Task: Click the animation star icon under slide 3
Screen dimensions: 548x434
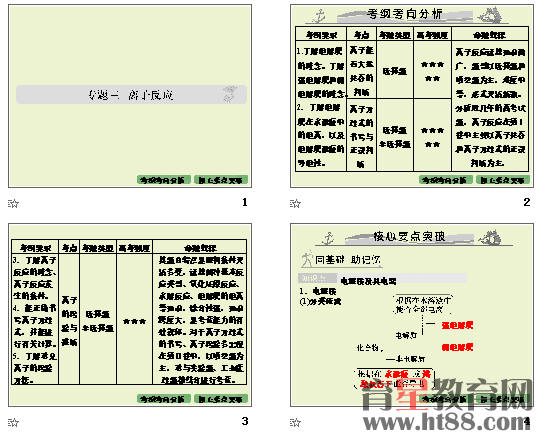Action: coord(13,422)
